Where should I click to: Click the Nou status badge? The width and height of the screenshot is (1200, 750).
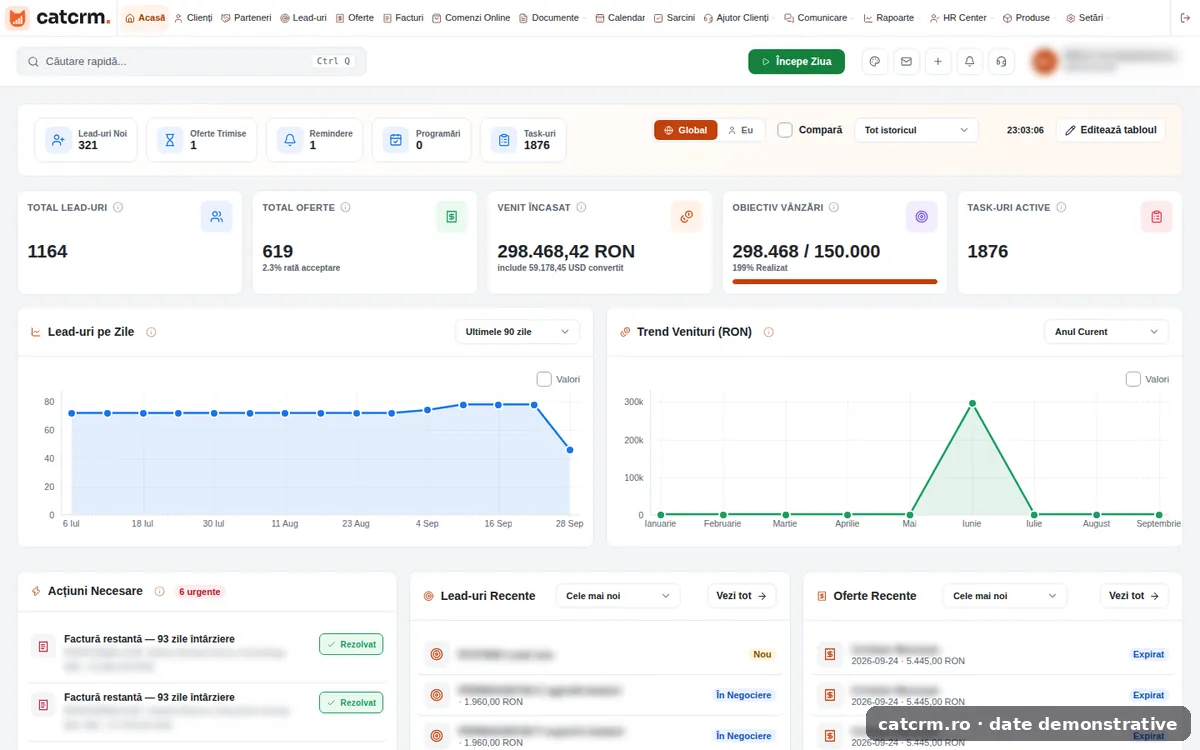click(x=762, y=654)
